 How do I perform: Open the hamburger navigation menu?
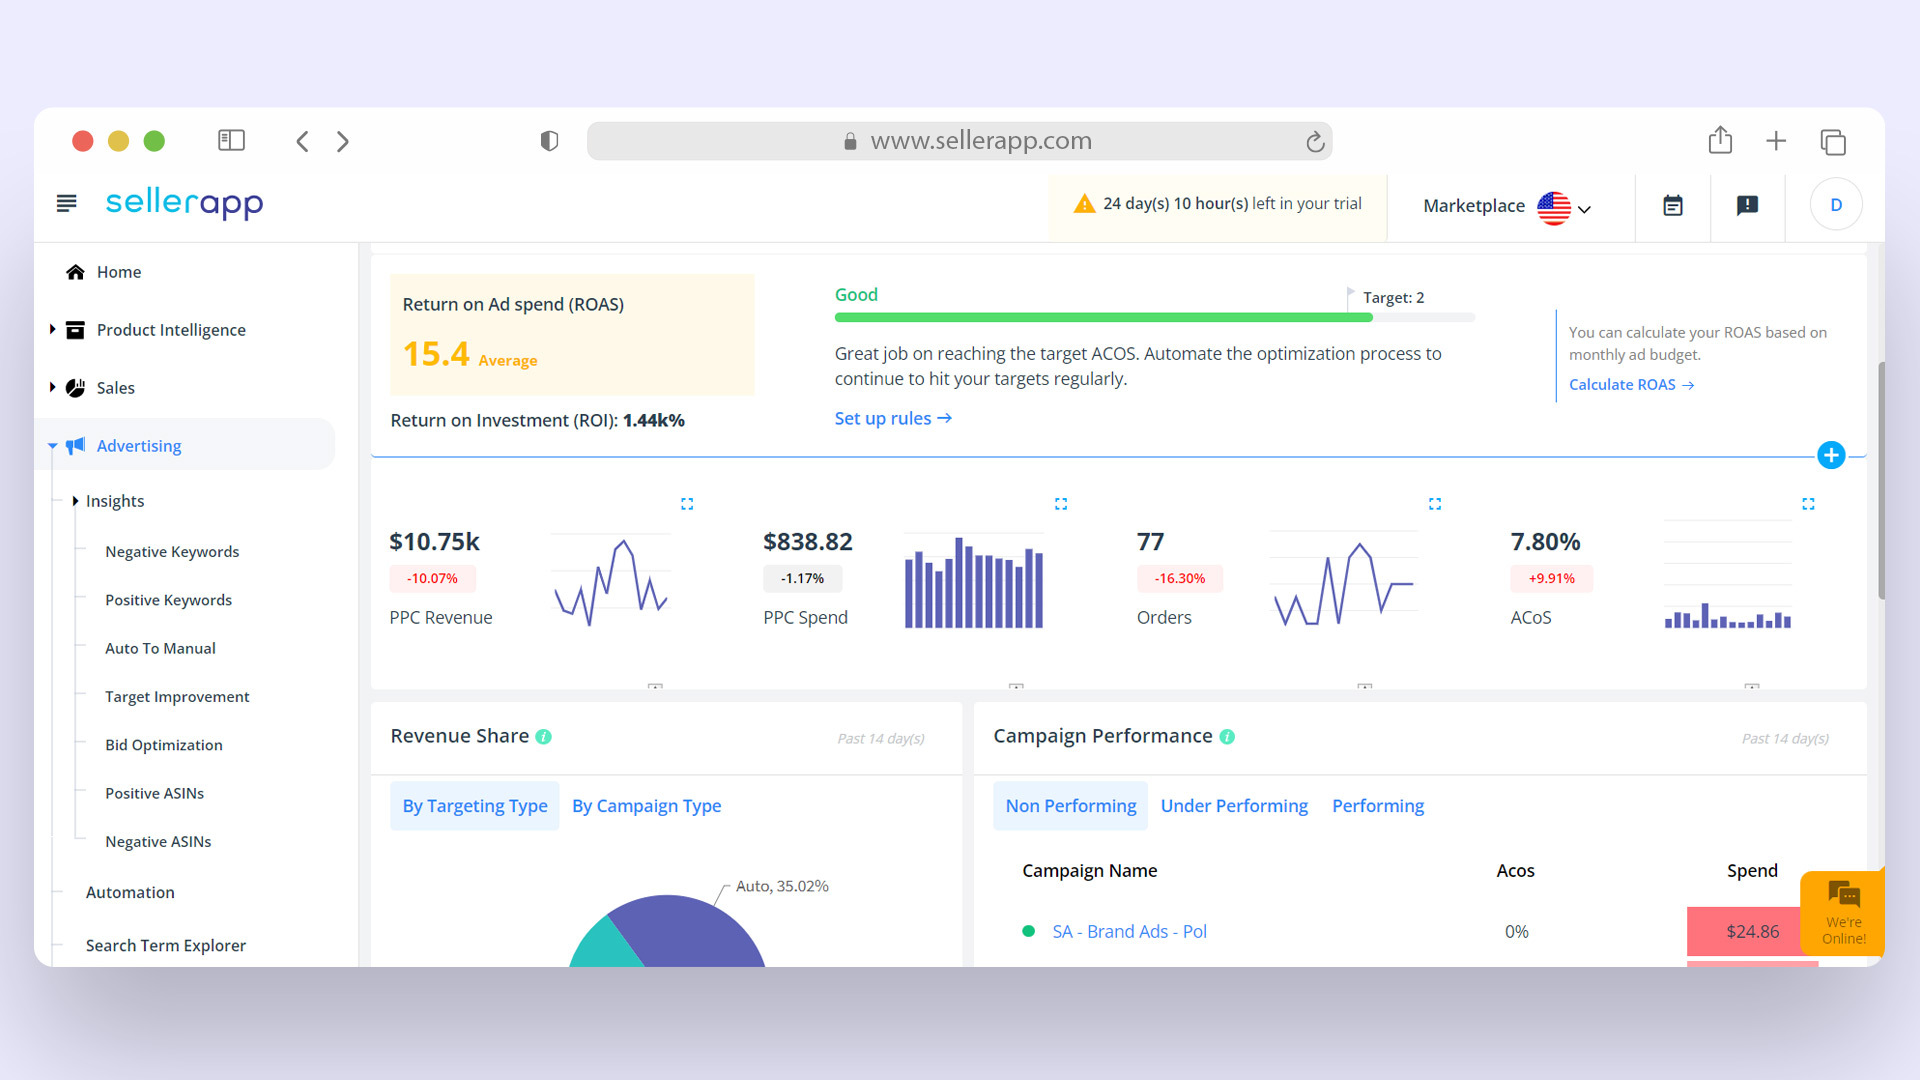(x=66, y=202)
